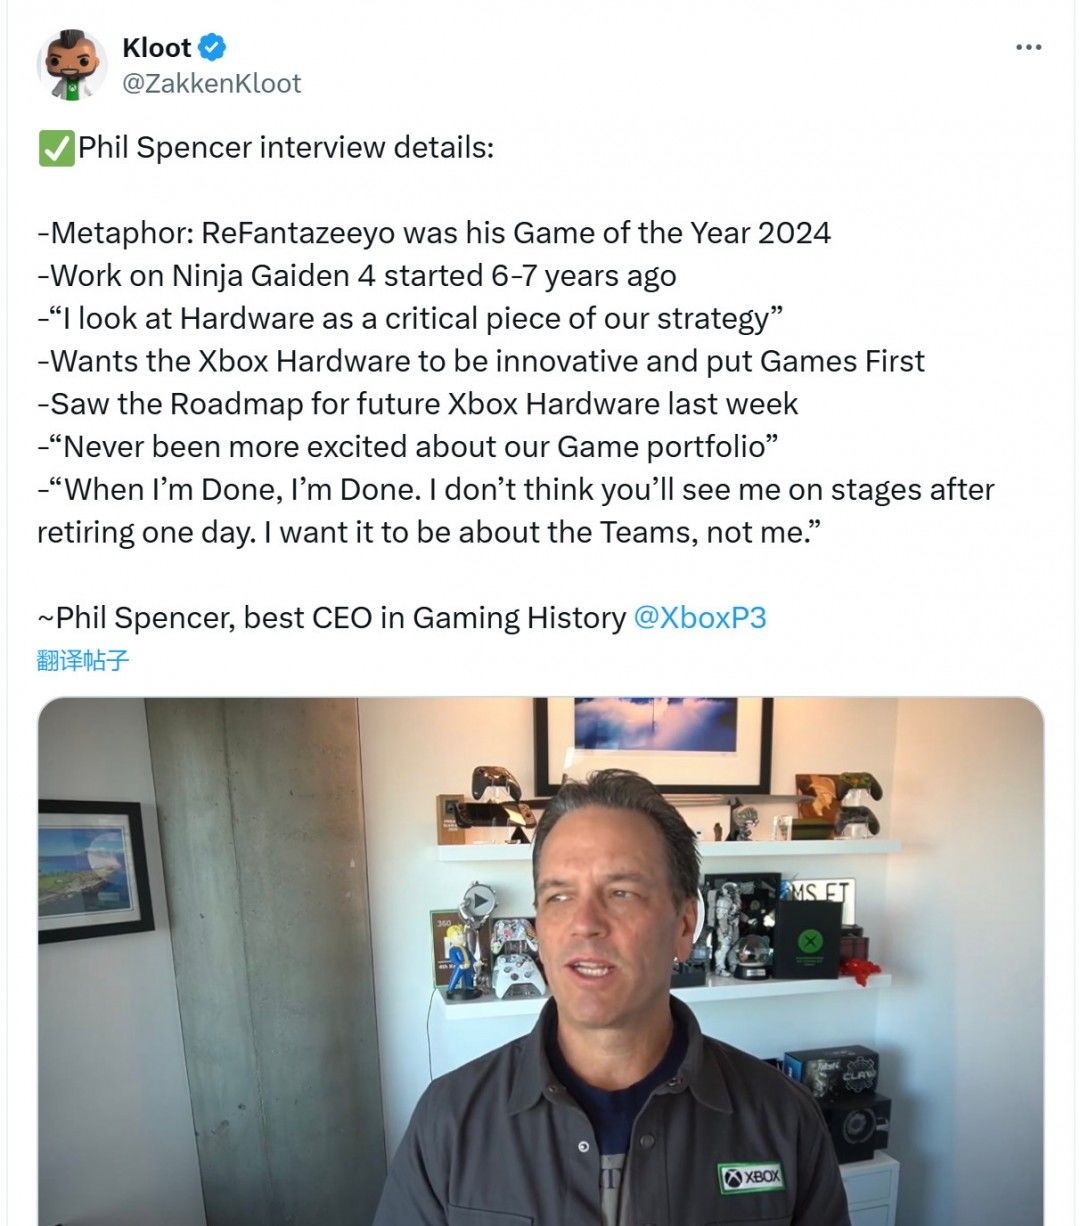Click the Ninja Gaiden 4 line
This screenshot has width=1080, height=1226.
357,276
